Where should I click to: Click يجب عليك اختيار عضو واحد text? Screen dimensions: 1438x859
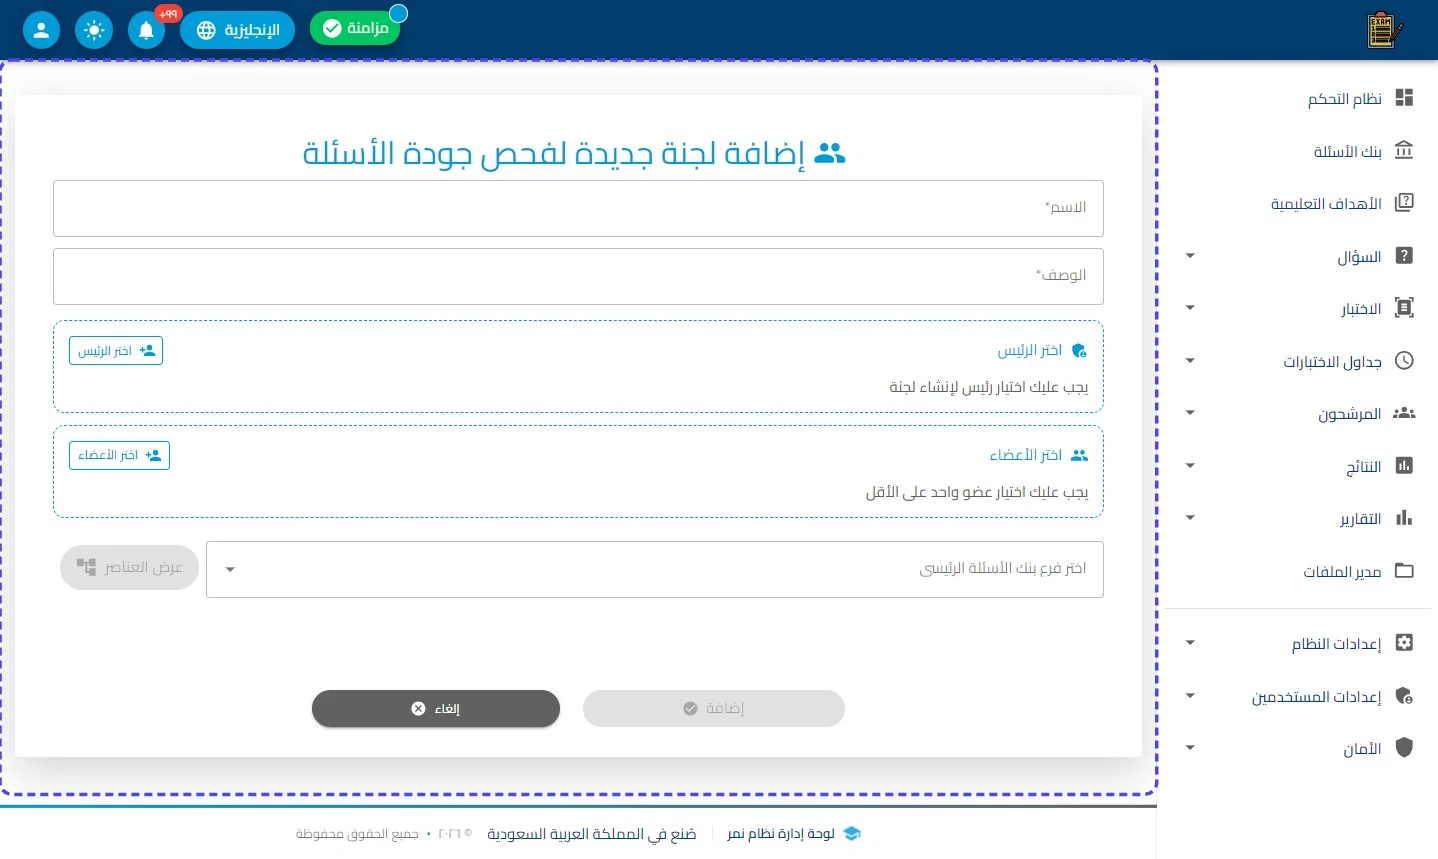tap(977, 492)
